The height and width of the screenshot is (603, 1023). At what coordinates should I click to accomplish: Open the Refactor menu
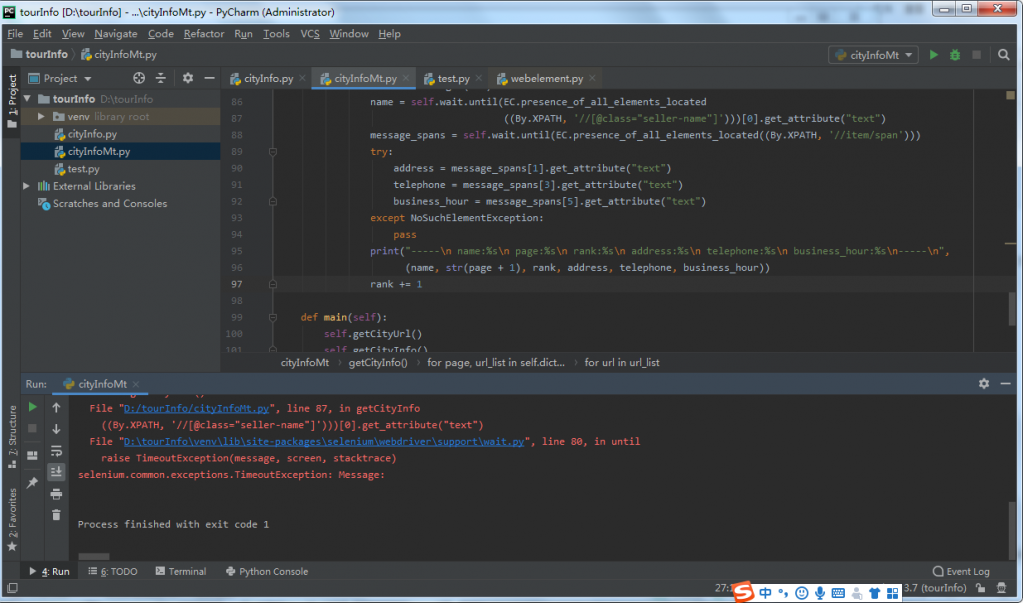[x=204, y=34]
